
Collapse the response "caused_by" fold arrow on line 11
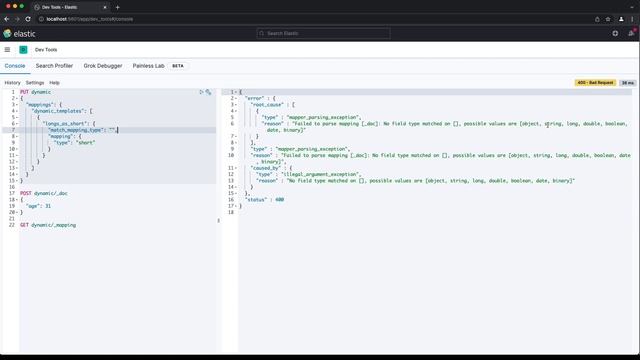coord(236,168)
